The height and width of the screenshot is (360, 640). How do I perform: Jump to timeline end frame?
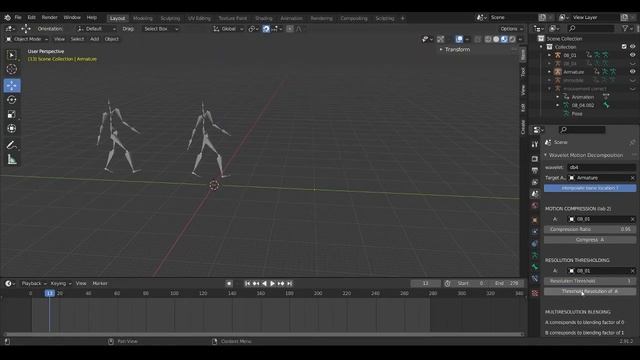pos(289,283)
